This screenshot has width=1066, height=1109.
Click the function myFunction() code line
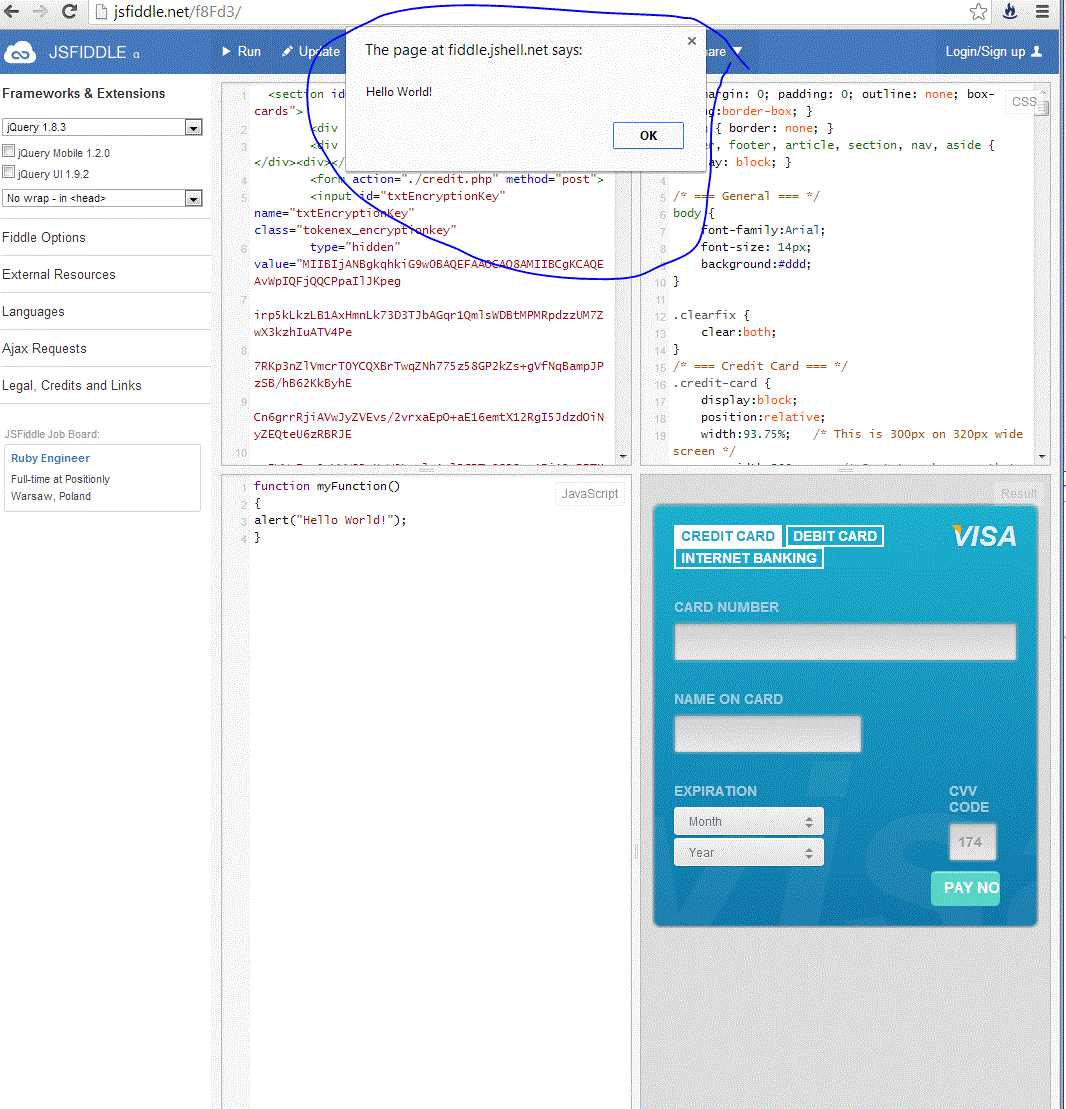(x=327, y=486)
